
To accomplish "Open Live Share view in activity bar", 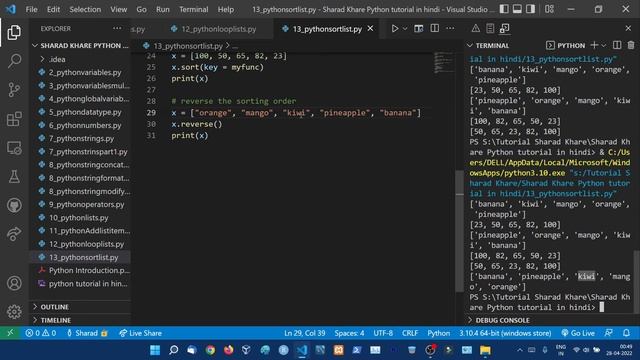I will [14, 234].
